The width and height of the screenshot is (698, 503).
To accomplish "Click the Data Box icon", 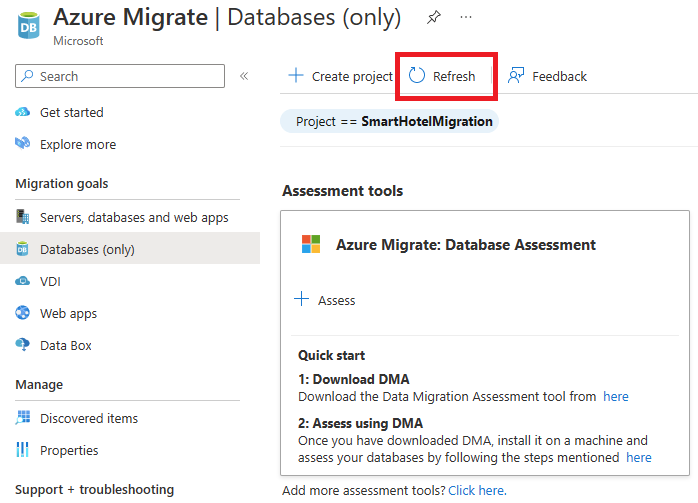I will pyautogui.click(x=22, y=345).
